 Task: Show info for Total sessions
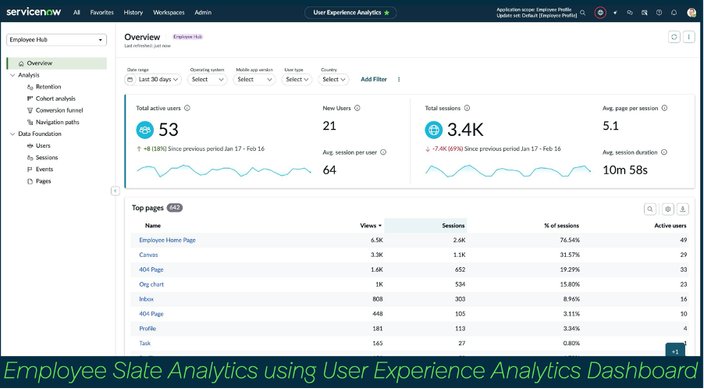pyautogui.click(x=467, y=108)
